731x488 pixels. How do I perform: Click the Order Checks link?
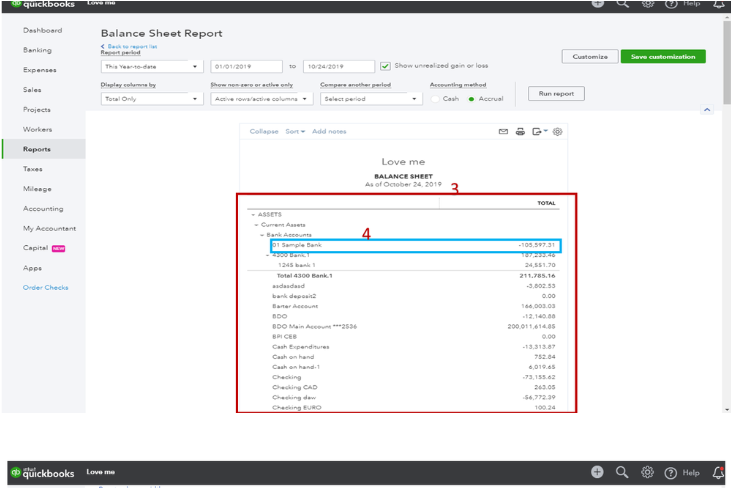[46, 288]
